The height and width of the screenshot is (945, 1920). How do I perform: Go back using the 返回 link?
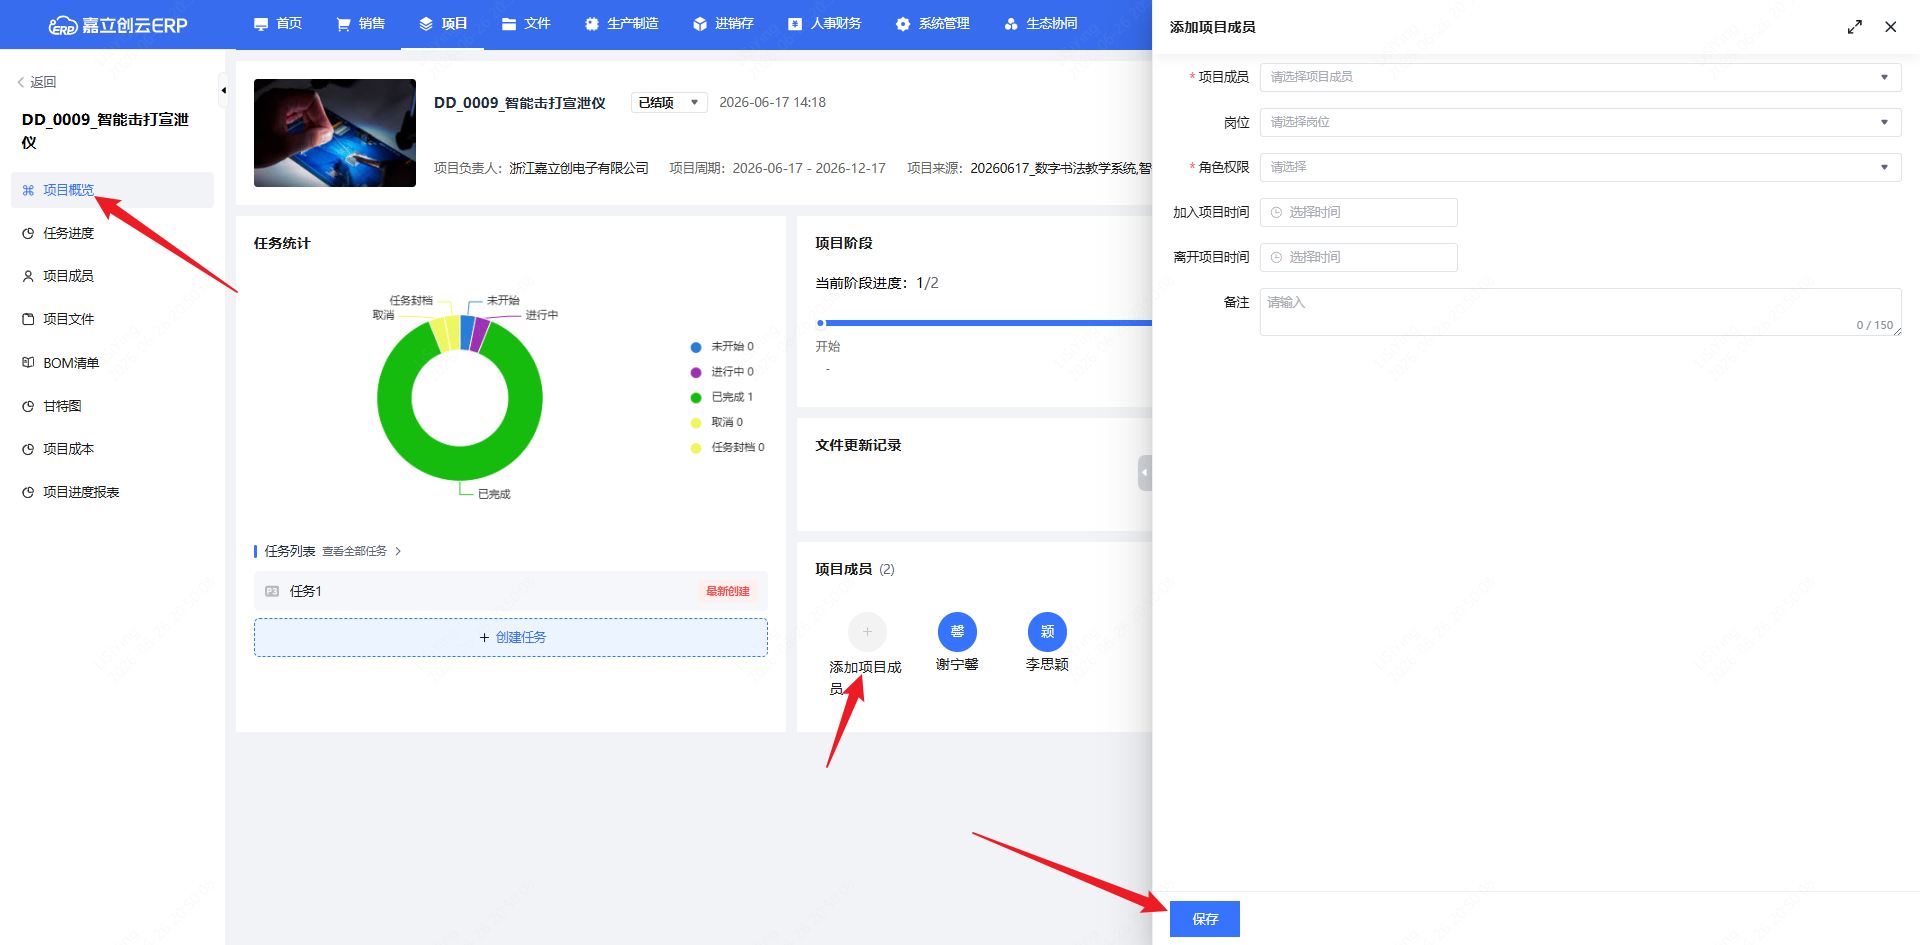point(37,82)
